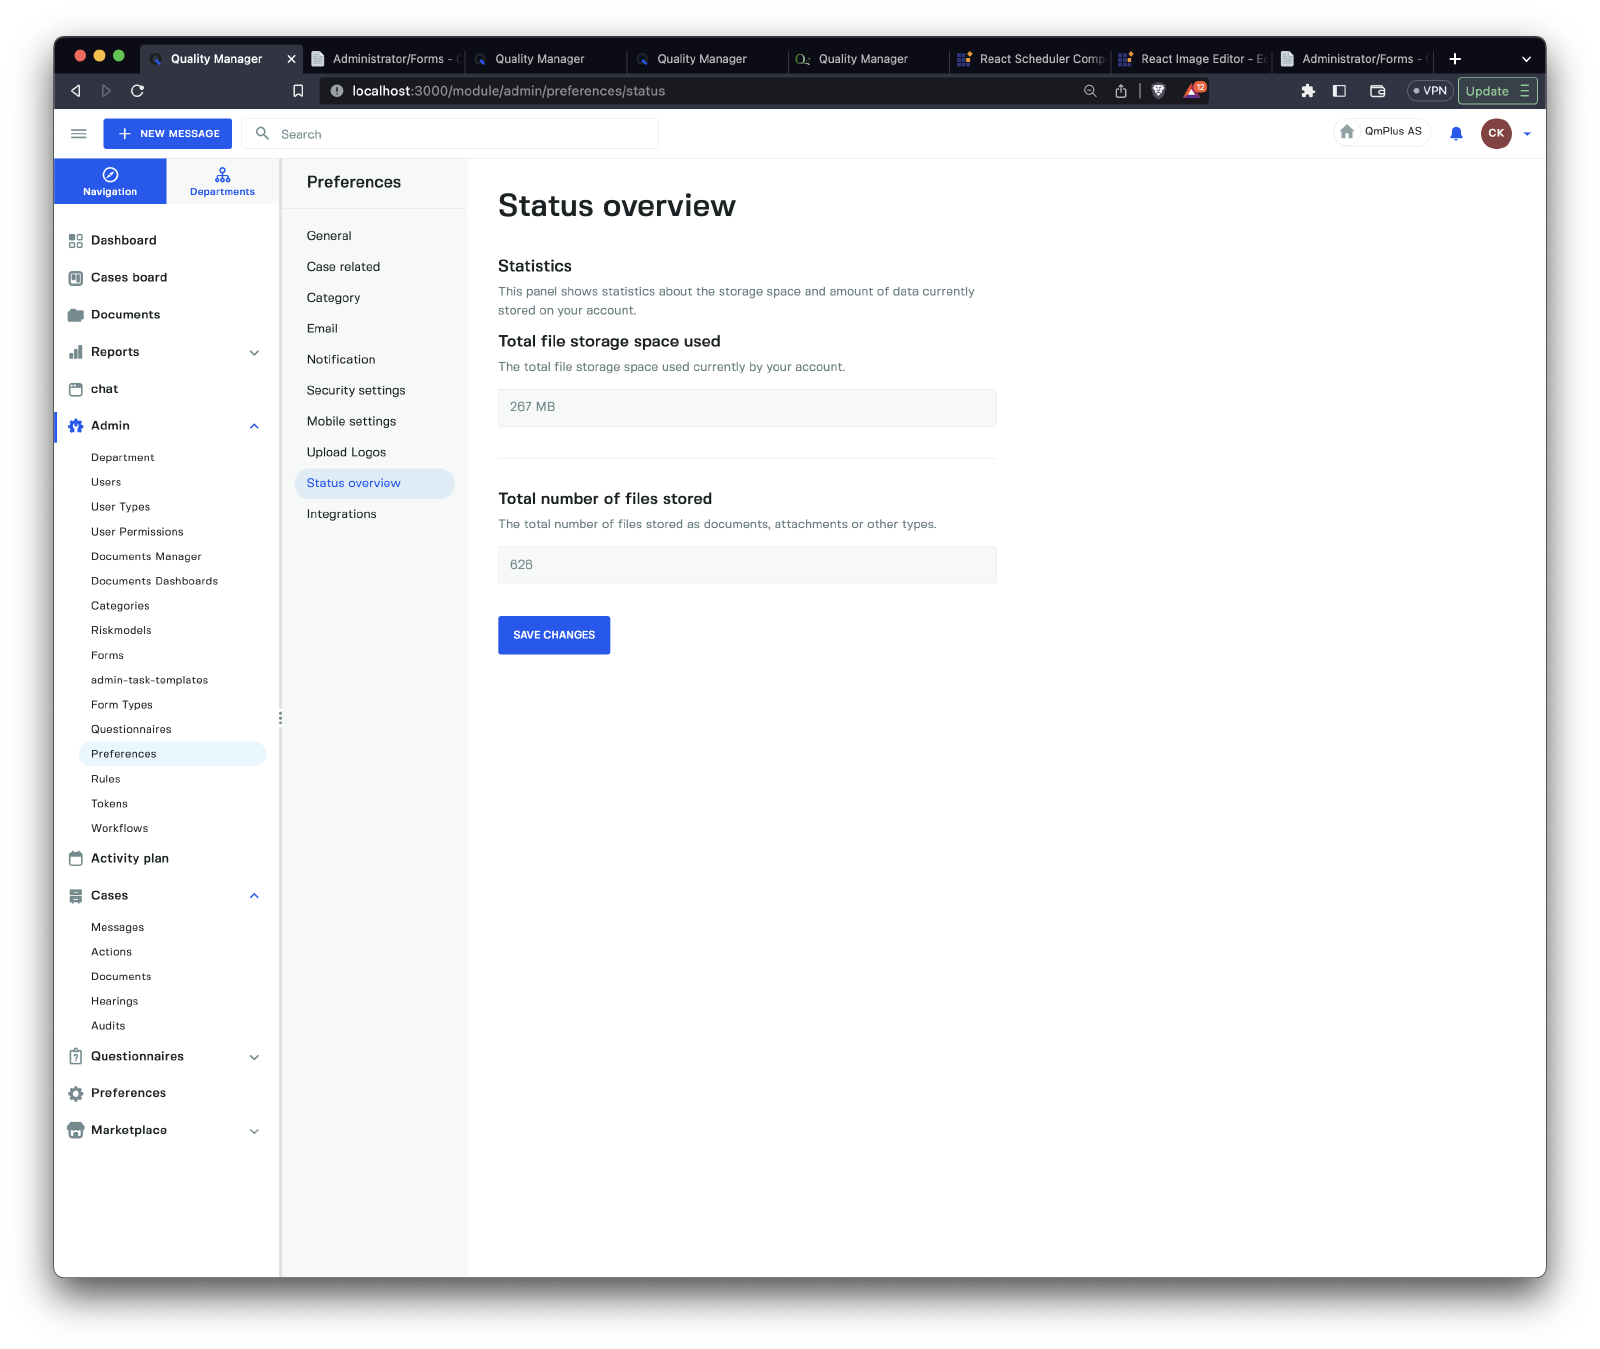The height and width of the screenshot is (1349, 1600).
Task: Click the CK user avatar
Action: coord(1495,133)
